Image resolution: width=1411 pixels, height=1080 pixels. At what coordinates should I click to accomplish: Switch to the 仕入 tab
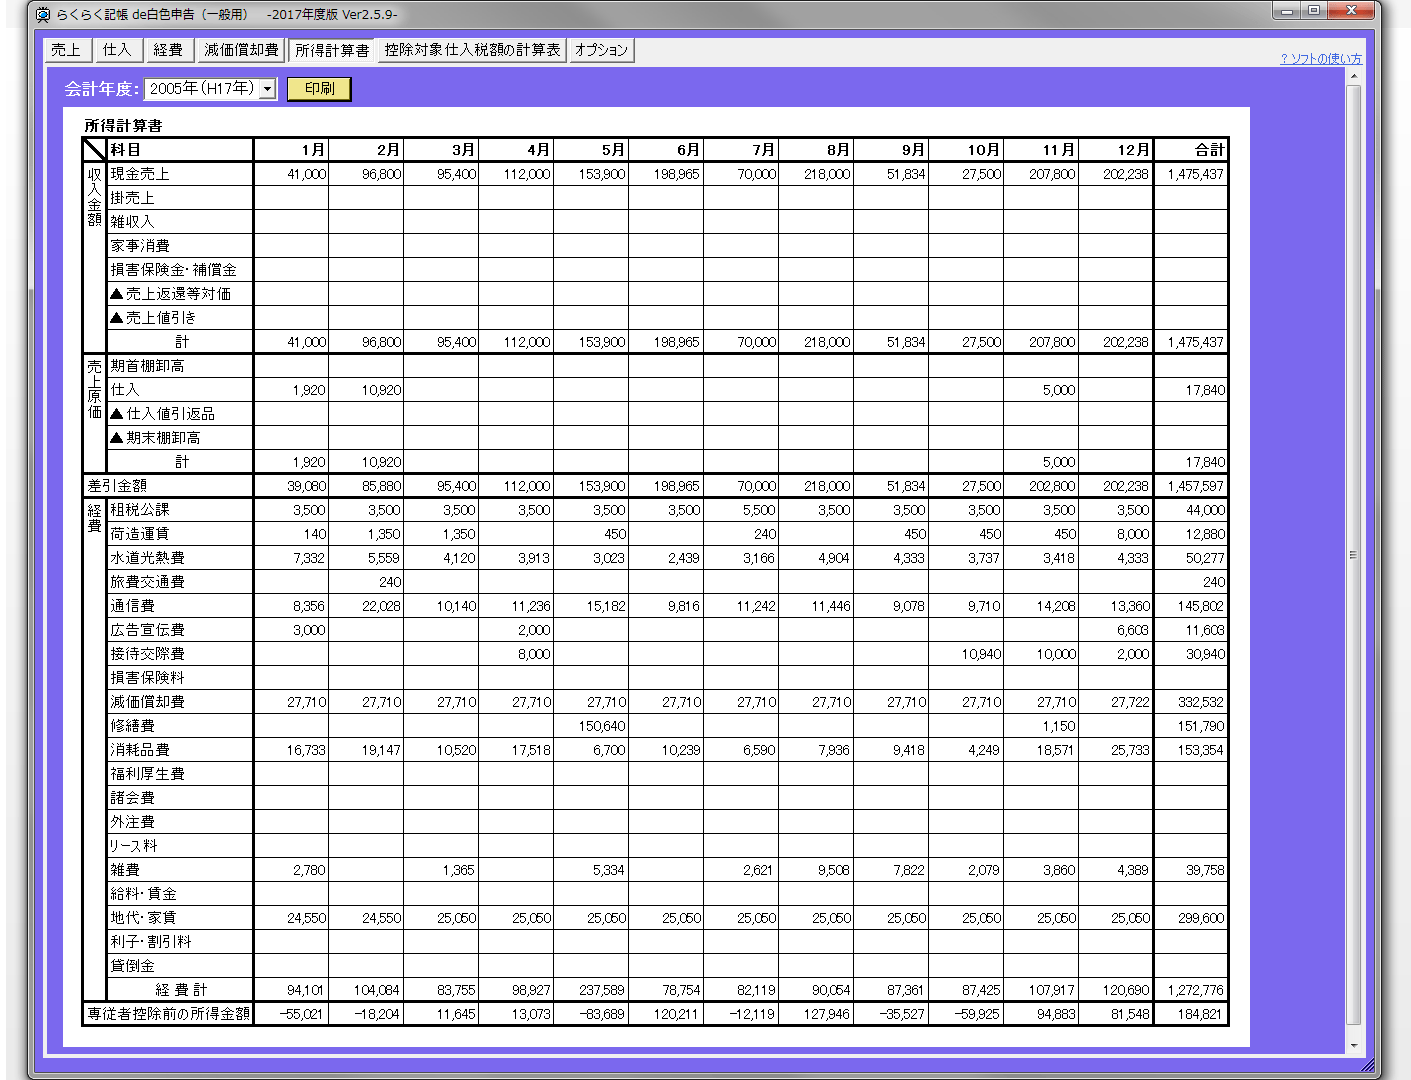point(117,50)
